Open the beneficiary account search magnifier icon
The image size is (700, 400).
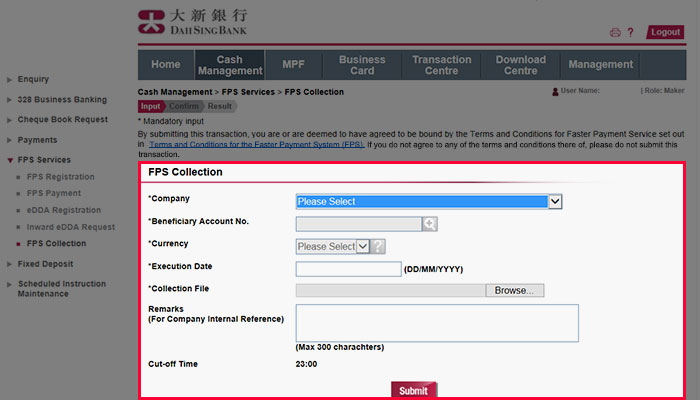(x=429, y=224)
